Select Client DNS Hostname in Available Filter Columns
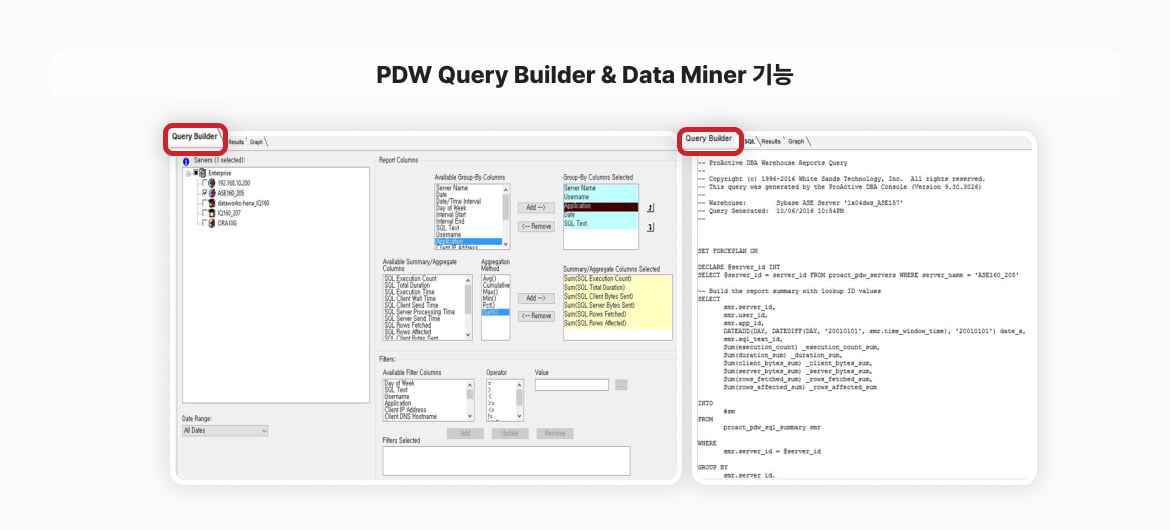 click(x=410, y=417)
